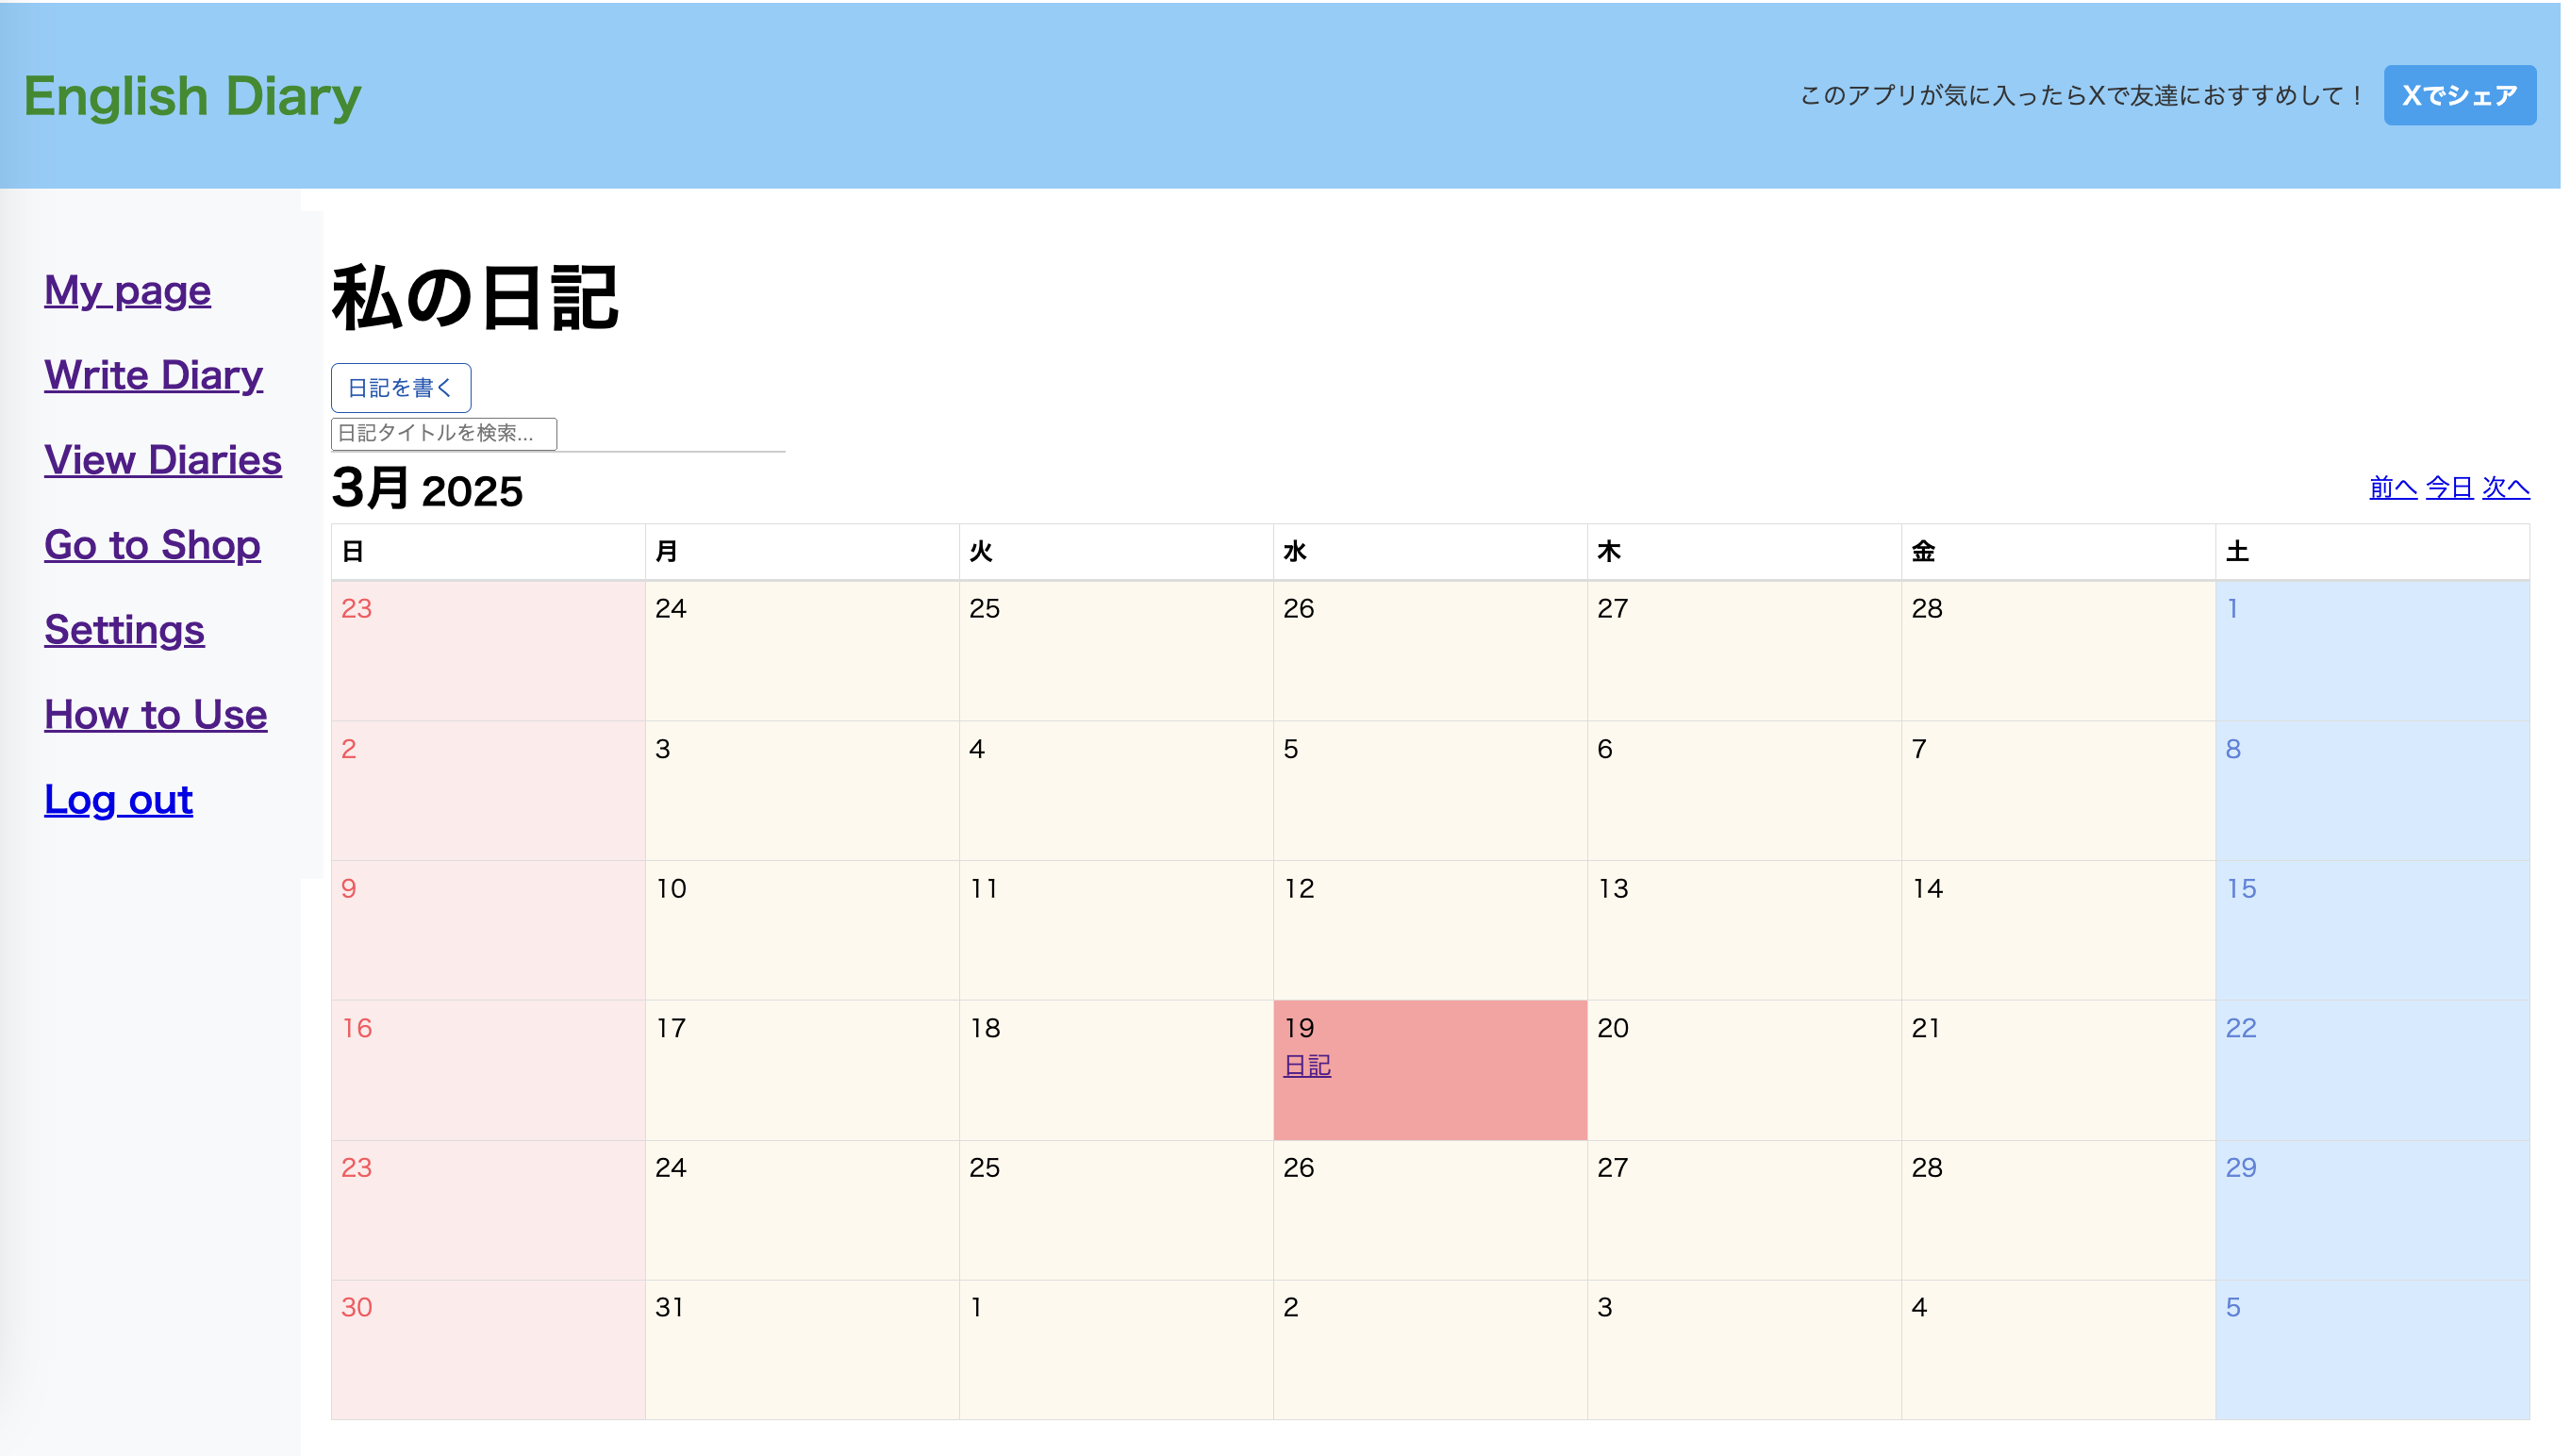Viewport: 2571px width, 1456px height.
Task: Go to the previous month with 前へ
Action: 2392,488
